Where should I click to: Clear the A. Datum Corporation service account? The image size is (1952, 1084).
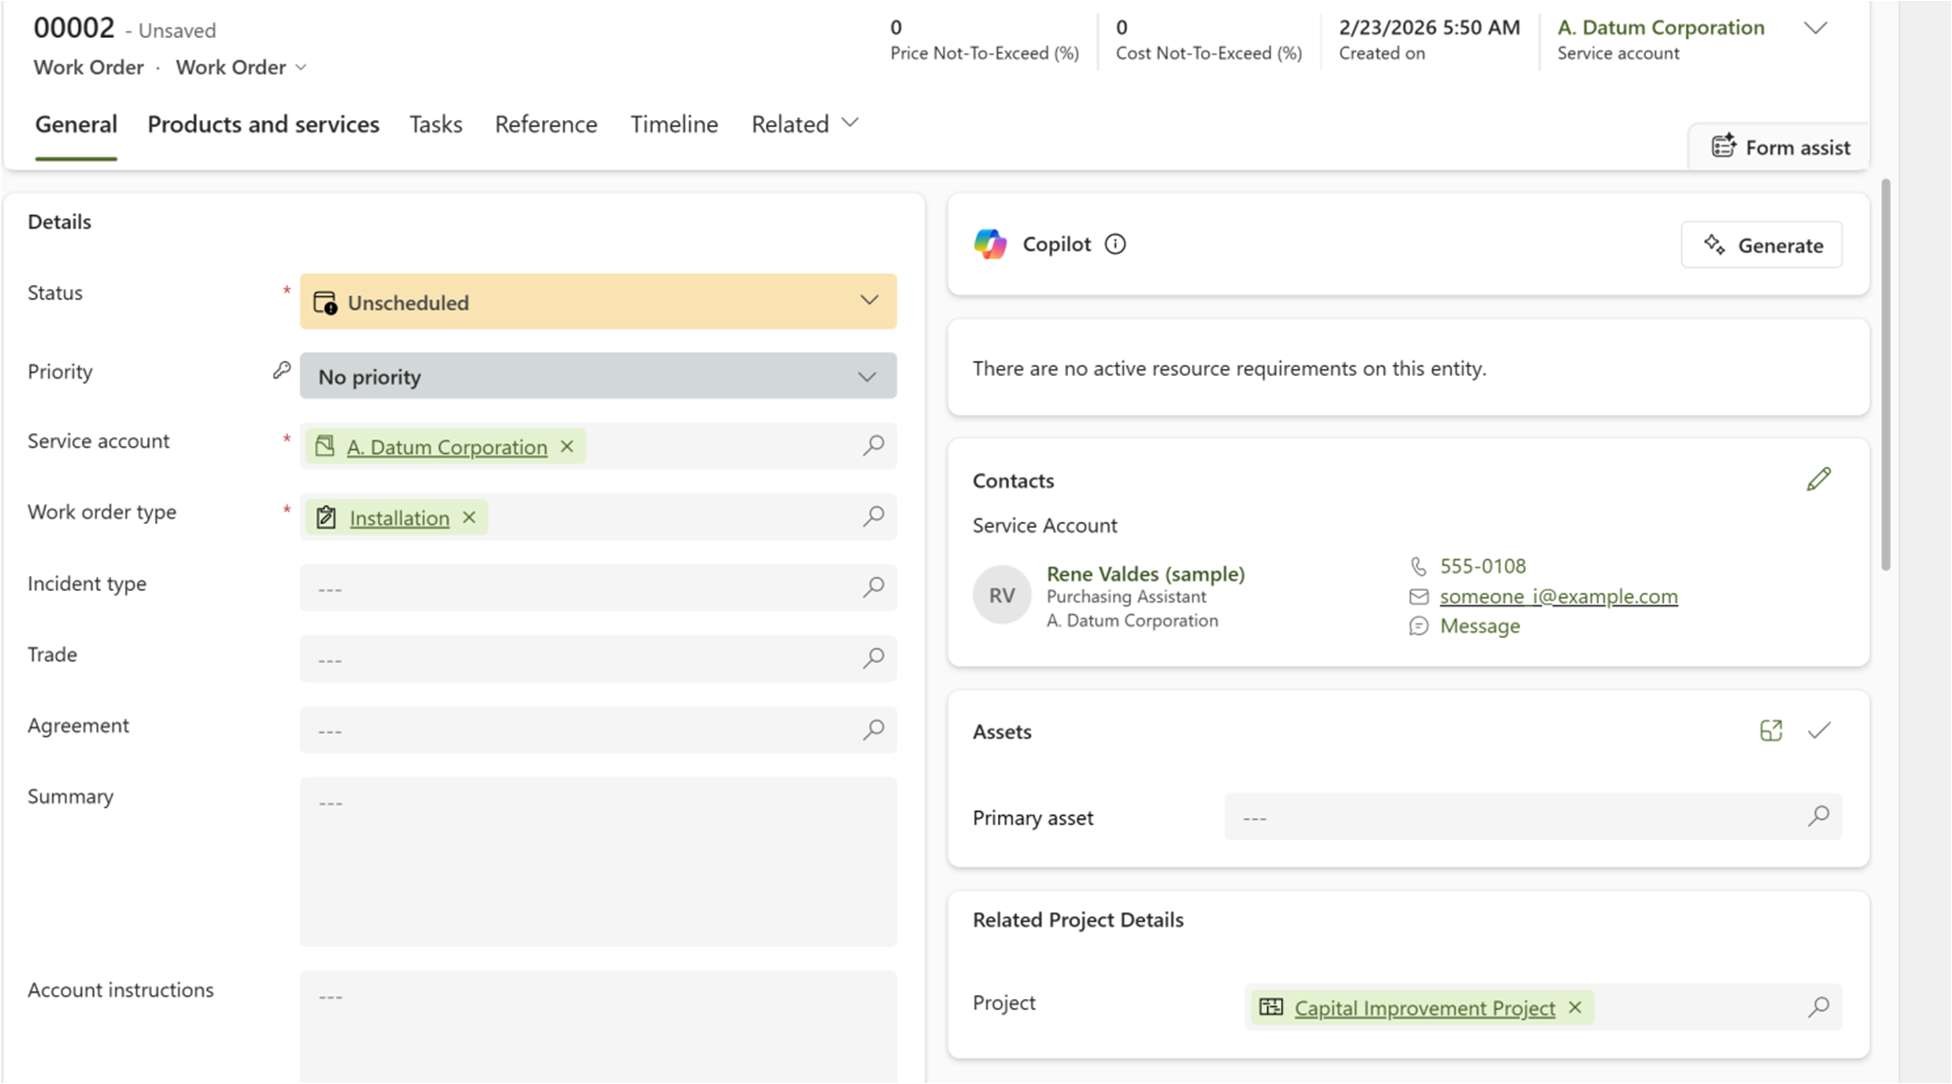pos(567,447)
